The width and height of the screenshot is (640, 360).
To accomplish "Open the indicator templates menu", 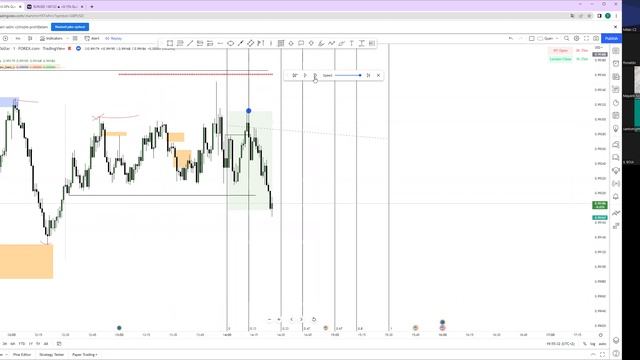I will (75, 38).
